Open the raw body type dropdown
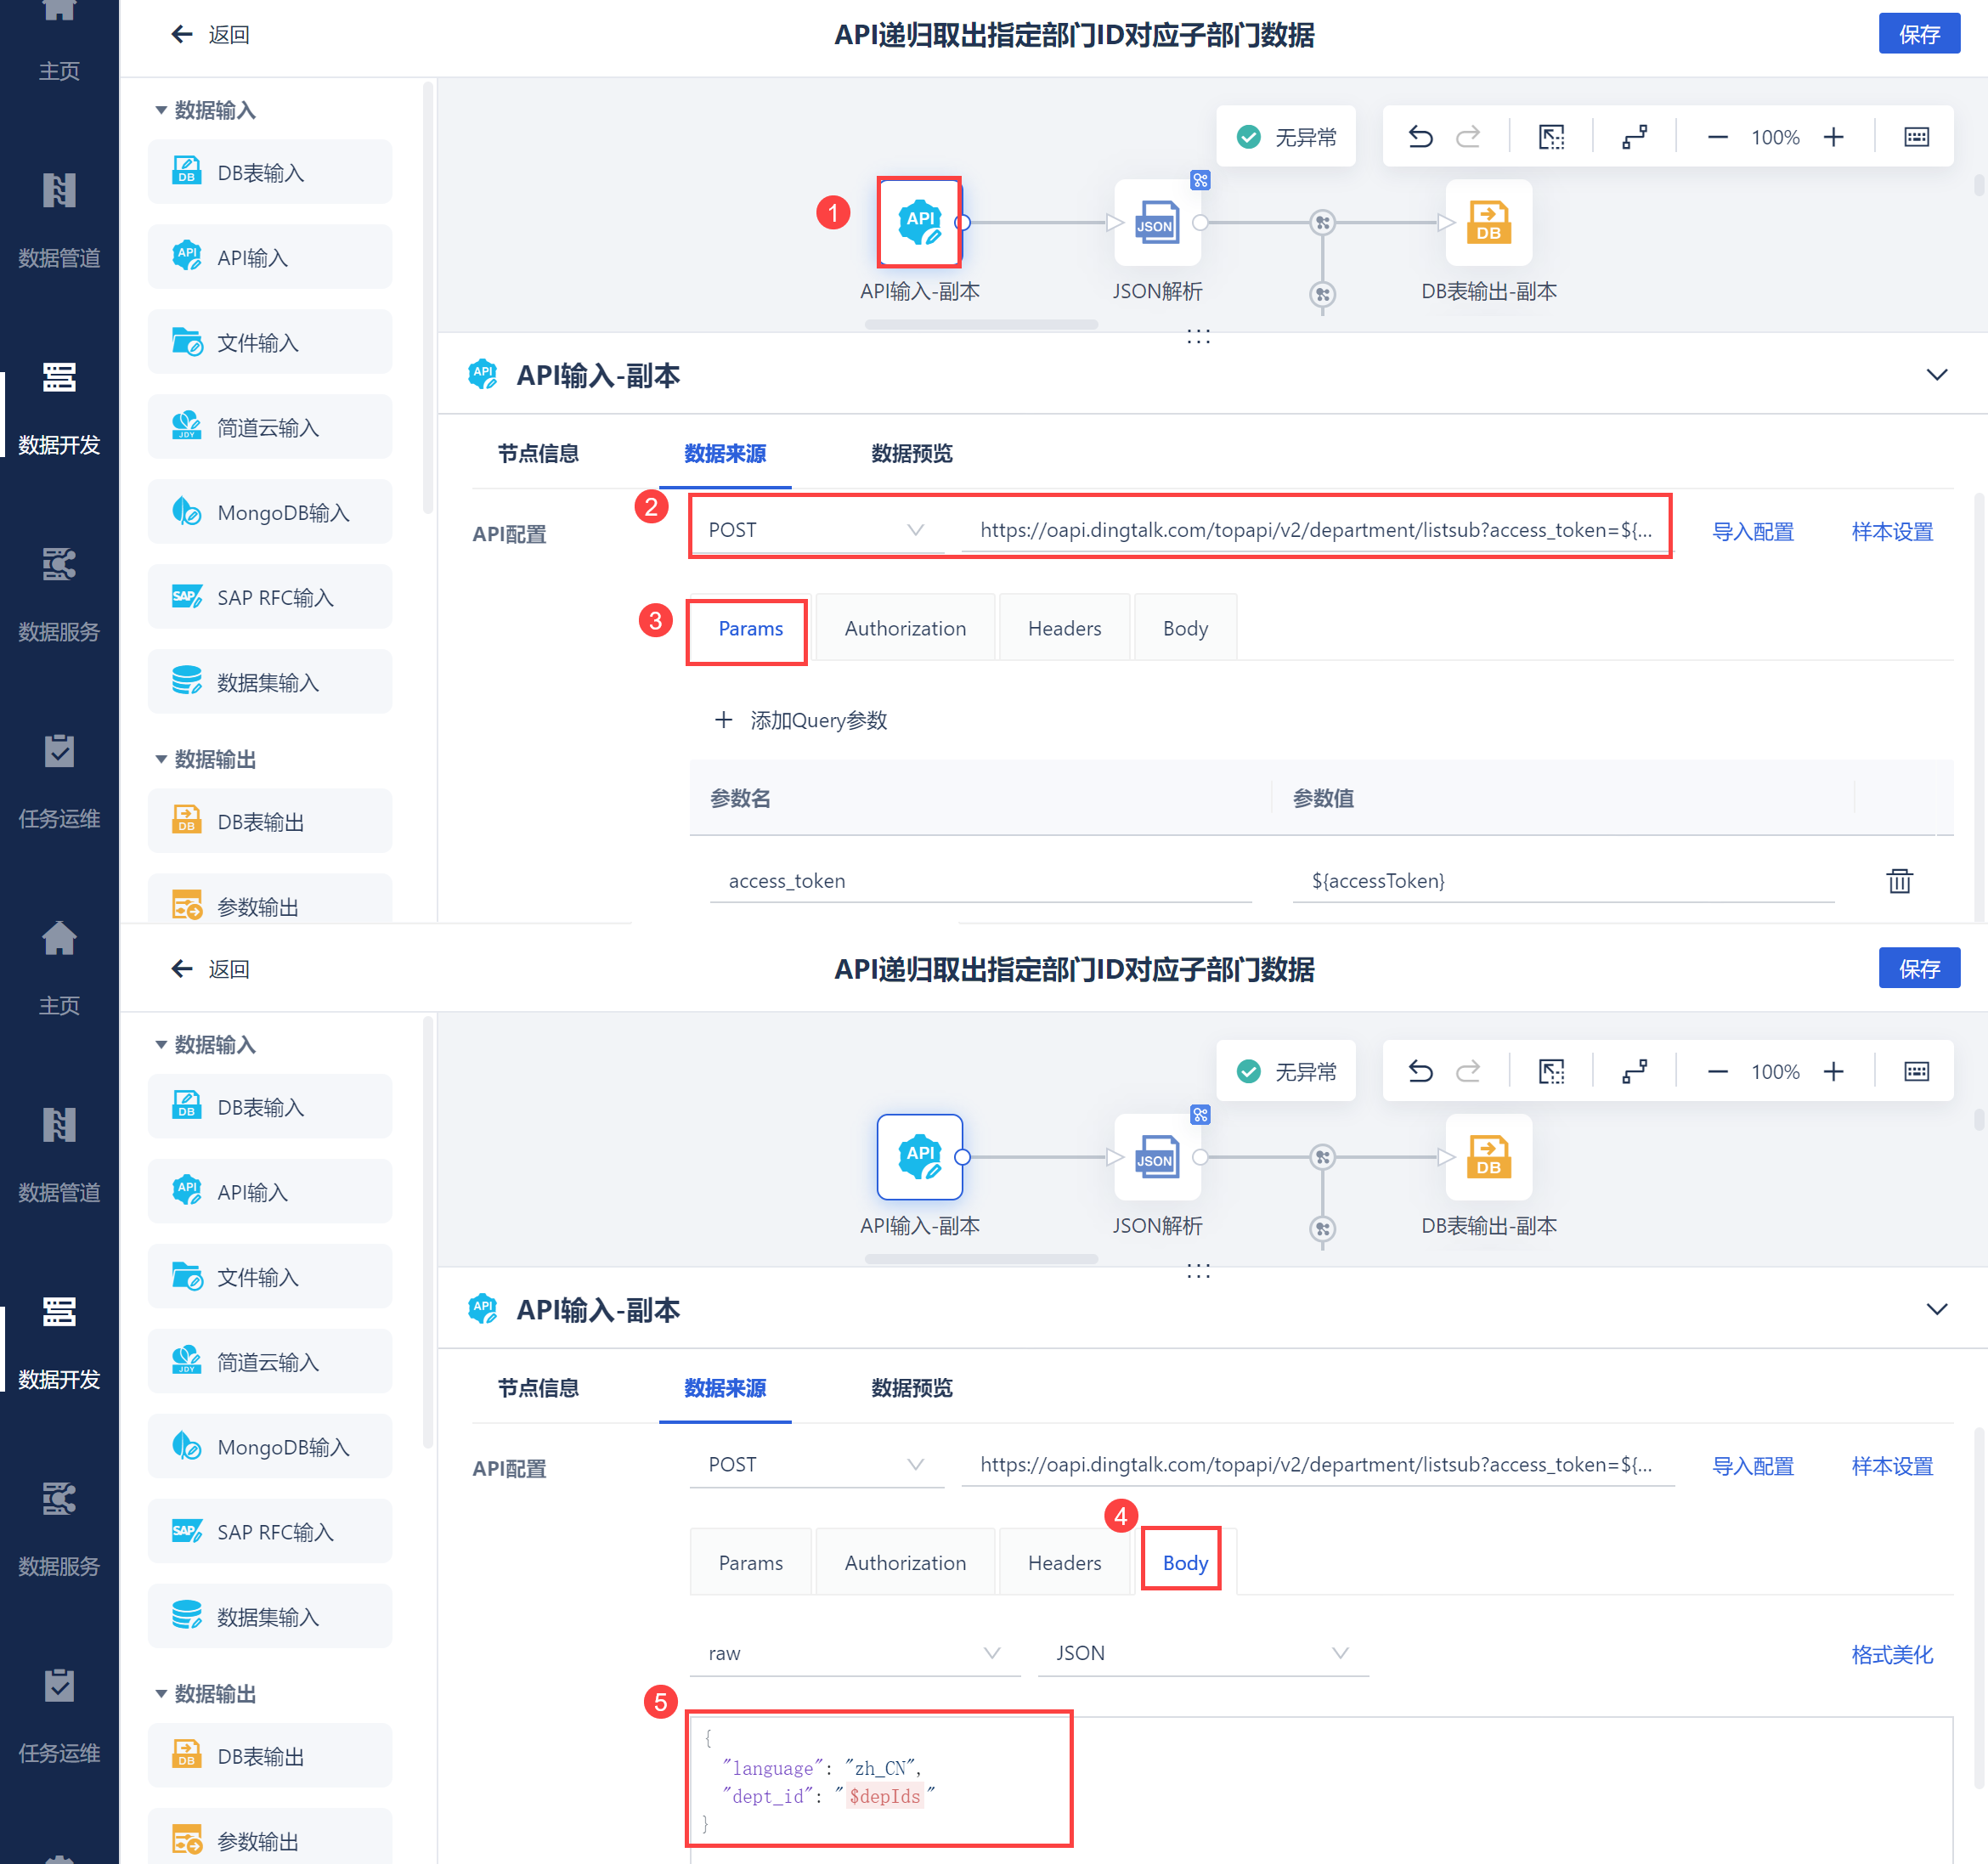The width and height of the screenshot is (1988, 1864). point(853,1653)
